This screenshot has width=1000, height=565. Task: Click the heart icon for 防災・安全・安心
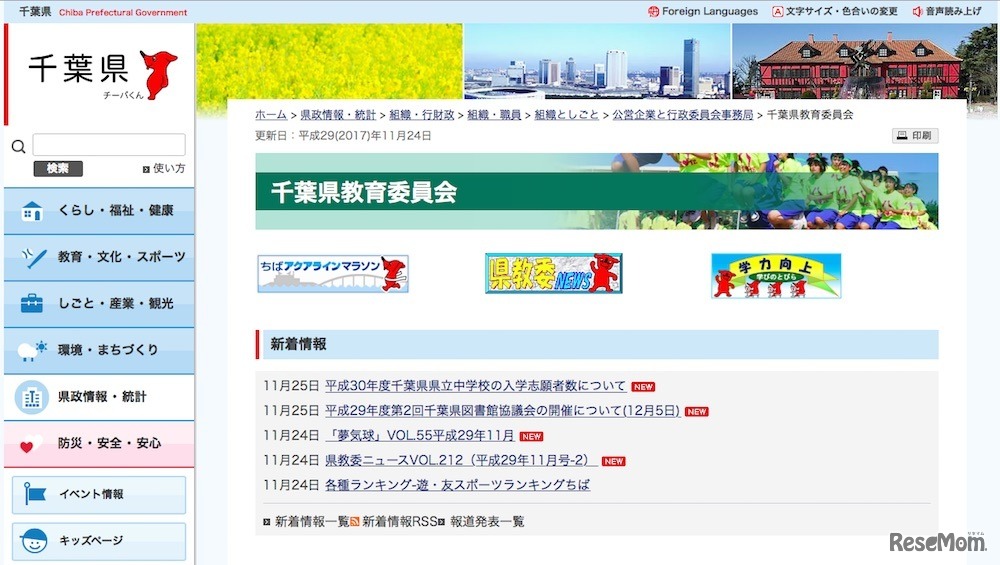coord(30,444)
